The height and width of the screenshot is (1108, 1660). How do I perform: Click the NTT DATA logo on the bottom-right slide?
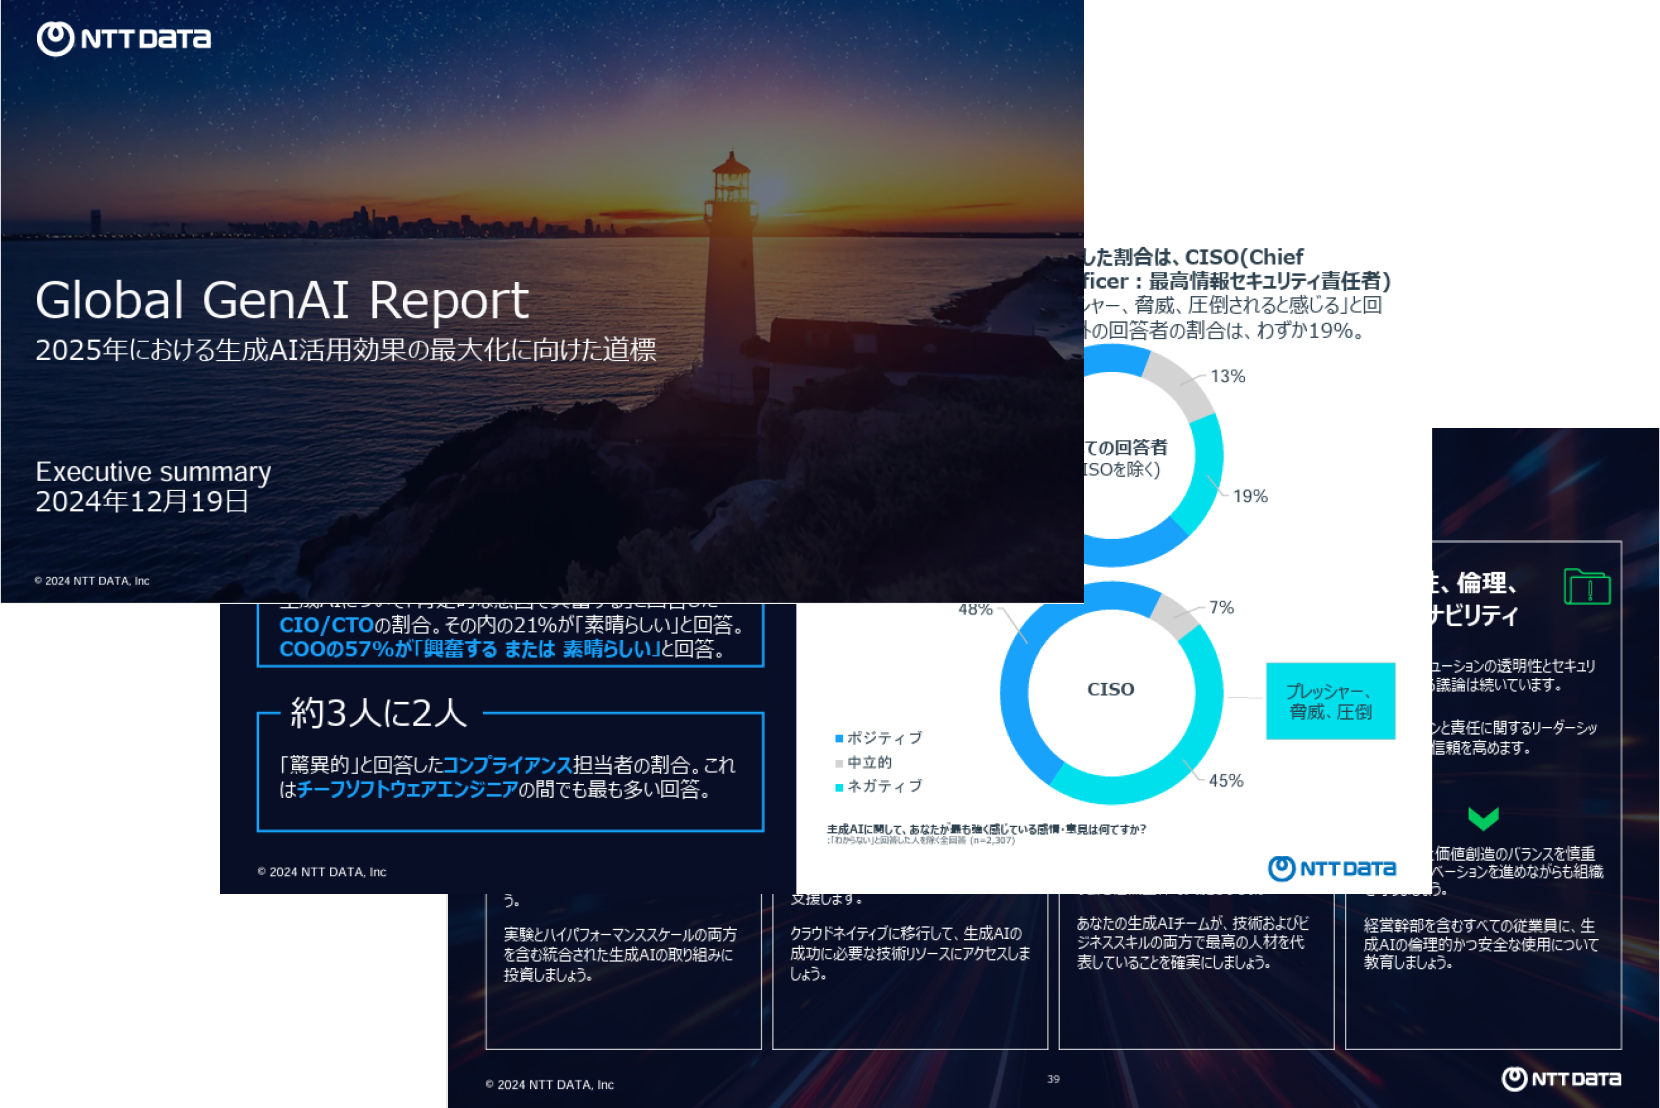1563,1079
